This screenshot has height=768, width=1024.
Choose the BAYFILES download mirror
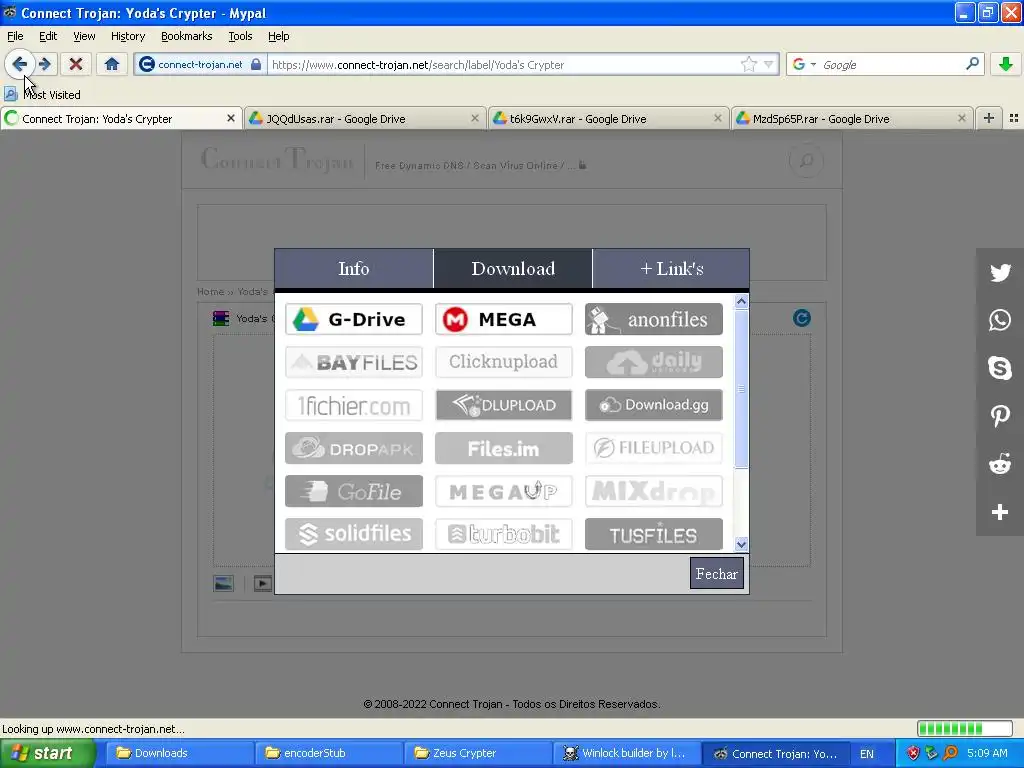(354, 362)
